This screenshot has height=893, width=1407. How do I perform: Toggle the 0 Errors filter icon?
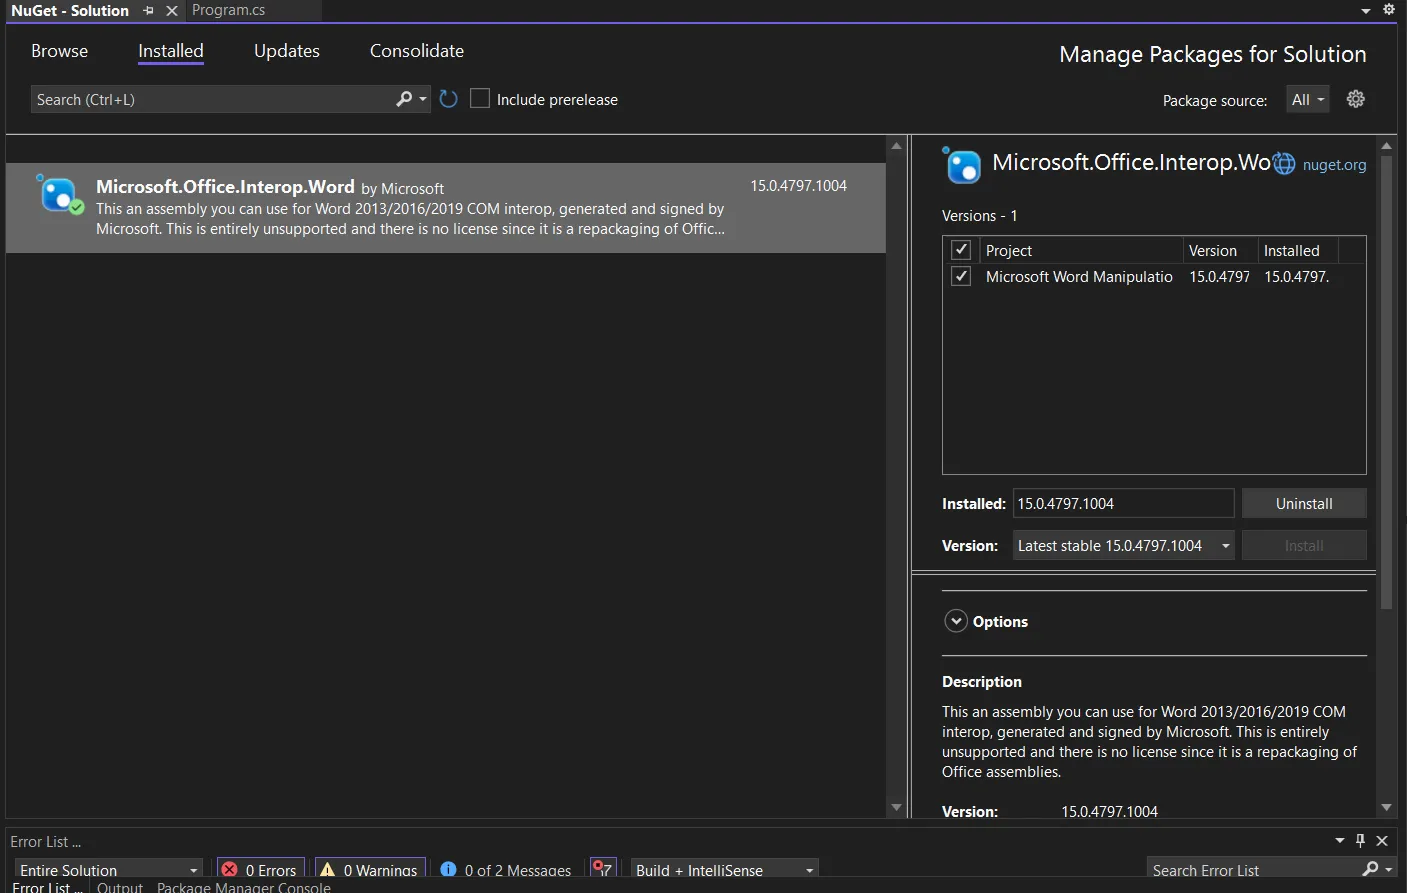pos(230,869)
